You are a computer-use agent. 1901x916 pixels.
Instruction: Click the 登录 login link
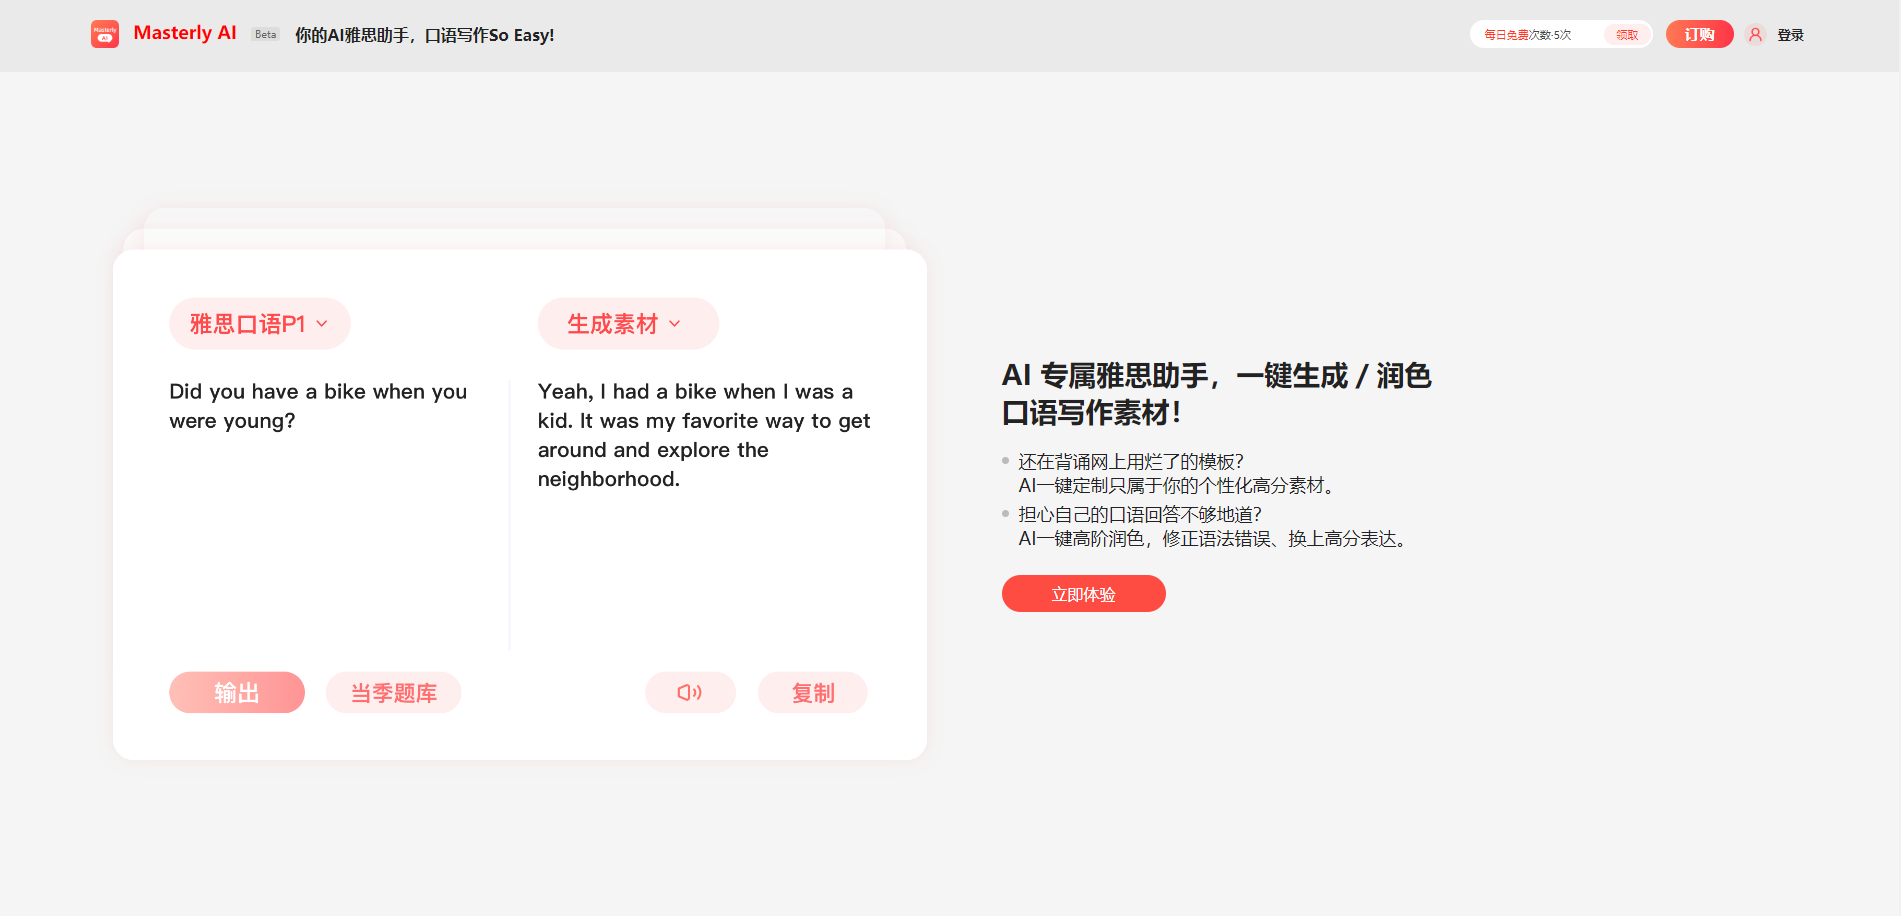[x=1790, y=35]
